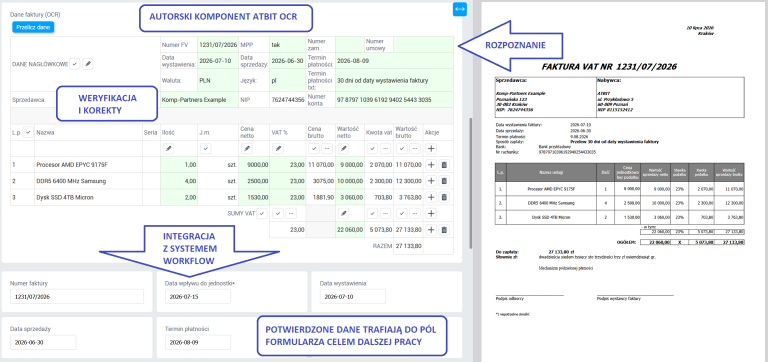Click the account number 97 8797 1039 6192 9402 5443 3035
The height and width of the screenshot is (362, 768).
point(384,99)
